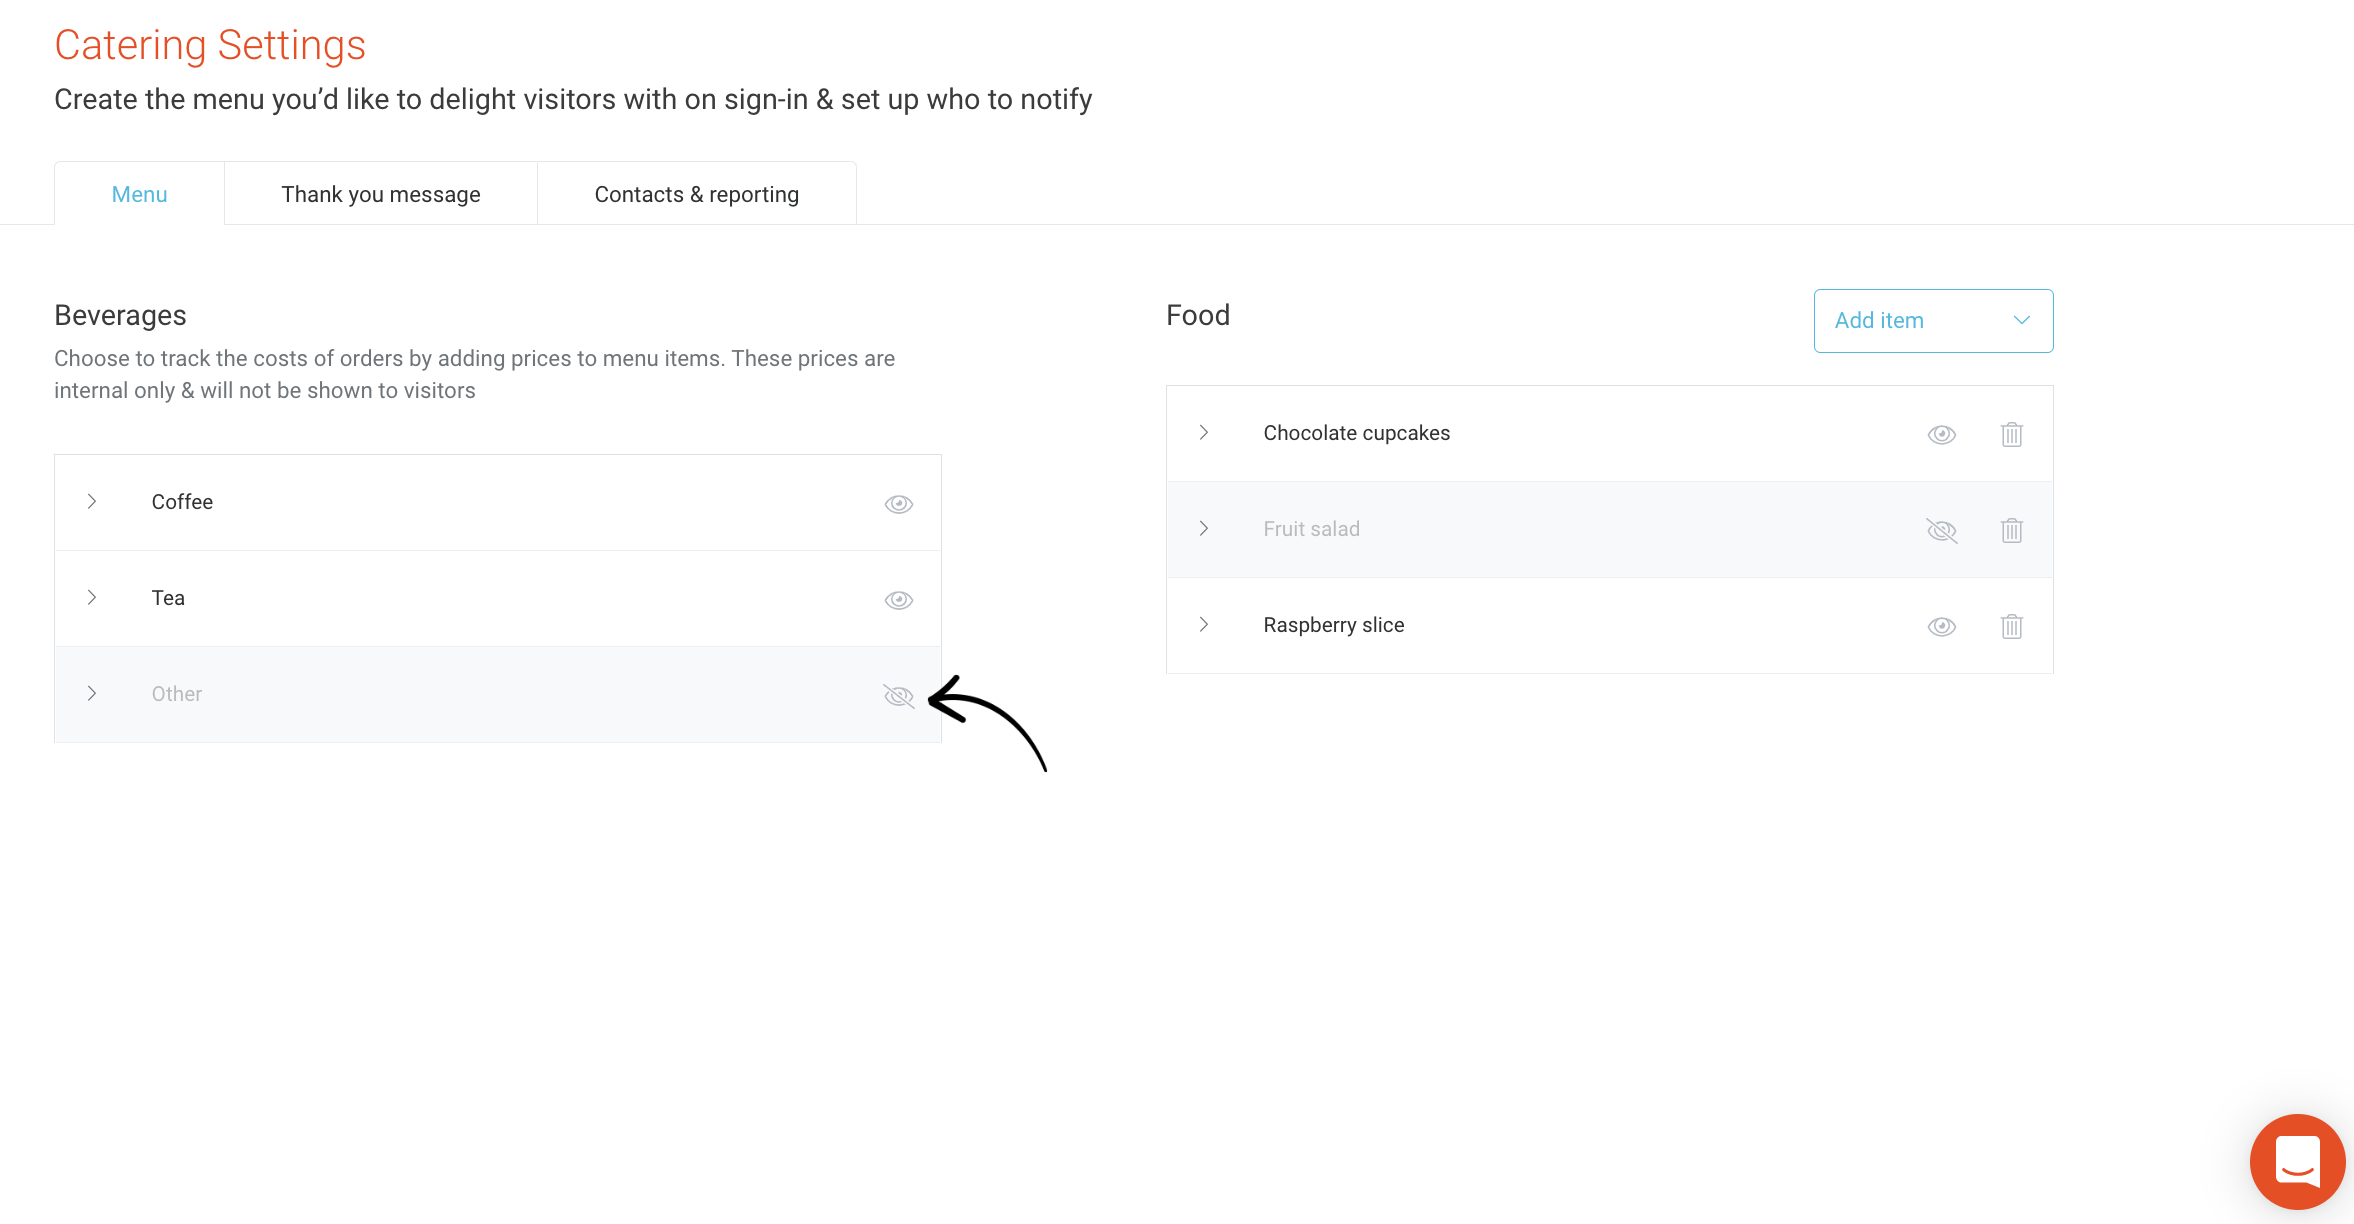Switch to Thank you message tab

coord(381,194)
